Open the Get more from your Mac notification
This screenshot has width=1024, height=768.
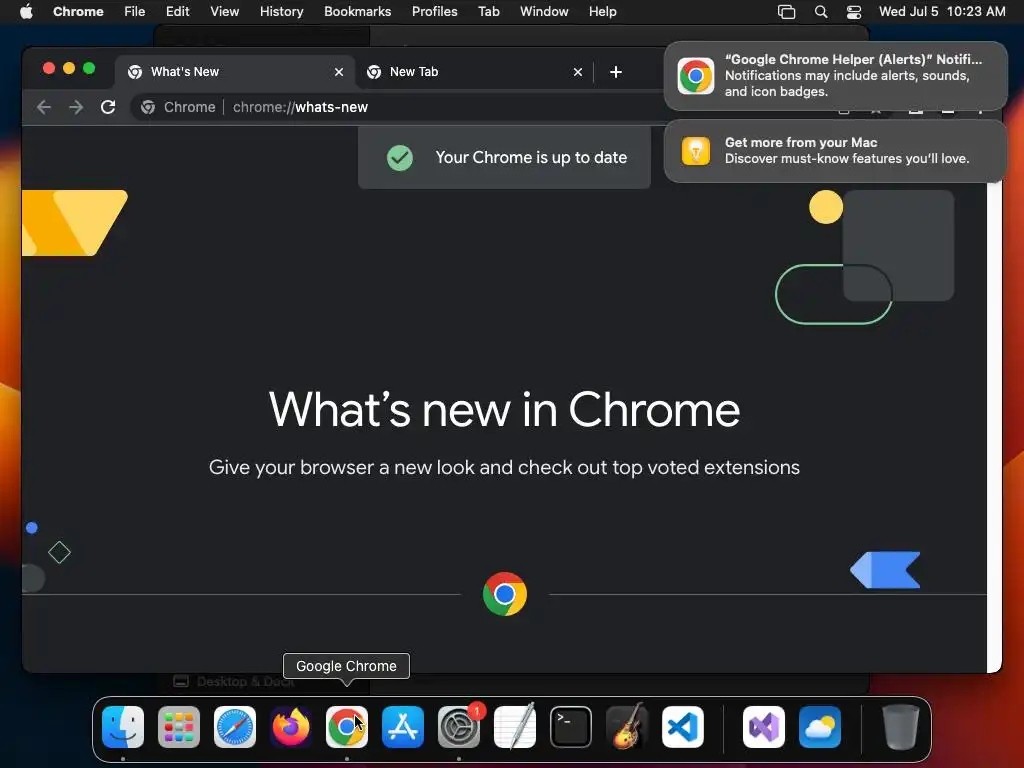click(x=836, y=151)
